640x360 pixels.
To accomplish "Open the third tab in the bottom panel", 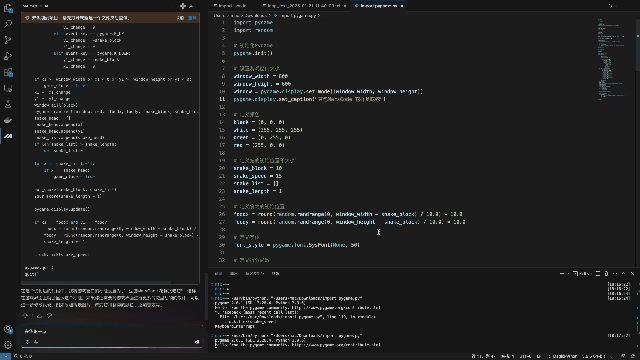I will 254,273.
